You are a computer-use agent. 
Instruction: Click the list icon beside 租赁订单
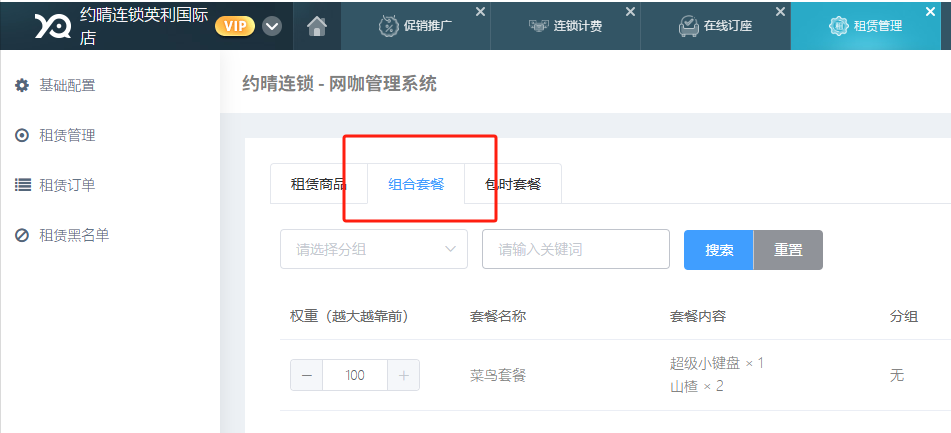pyautogui.click(x=22, y=185)
